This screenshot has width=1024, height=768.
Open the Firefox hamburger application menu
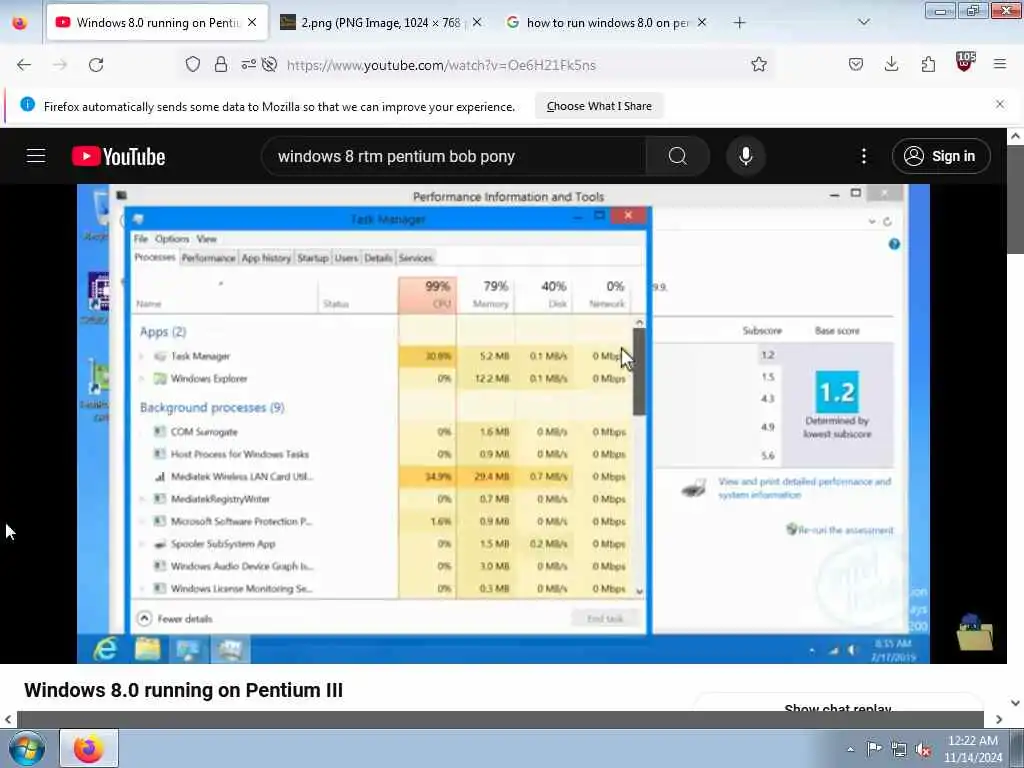(1000, 65)
